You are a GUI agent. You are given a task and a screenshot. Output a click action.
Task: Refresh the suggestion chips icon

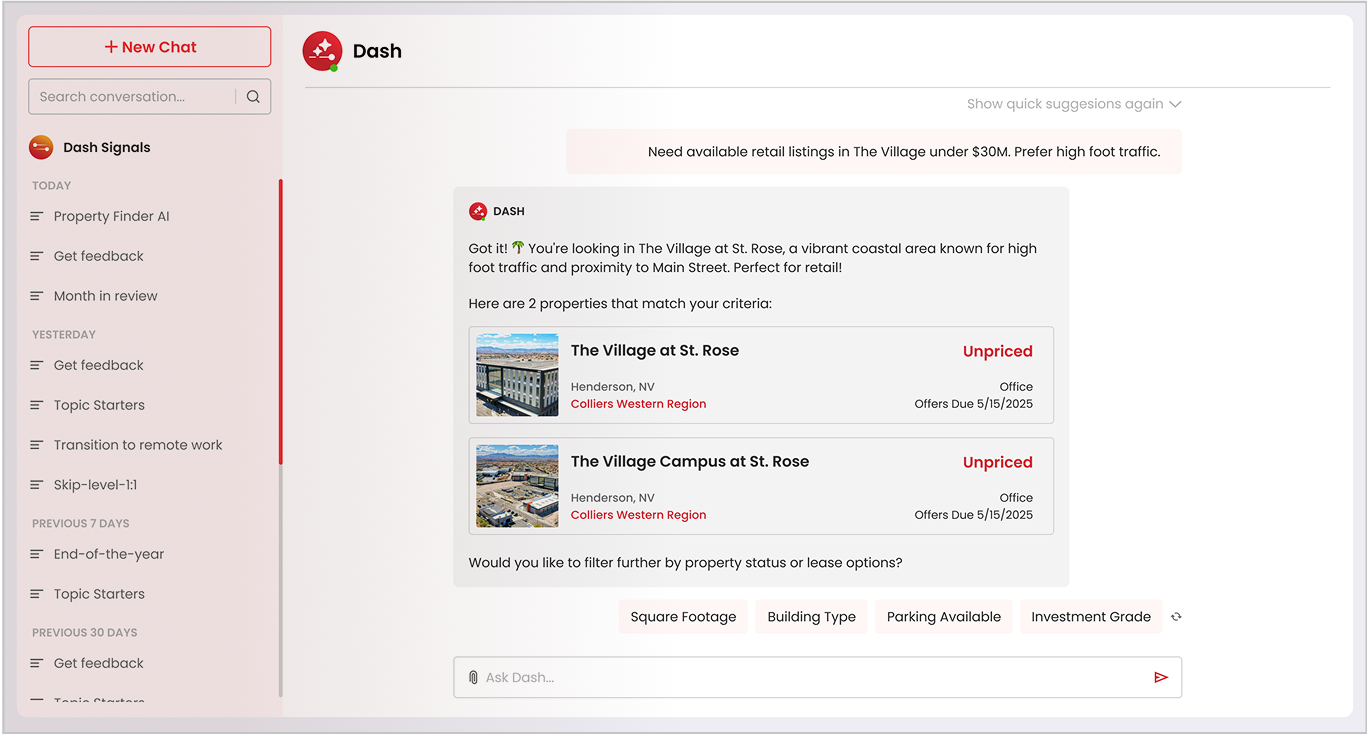point(1176,617)
